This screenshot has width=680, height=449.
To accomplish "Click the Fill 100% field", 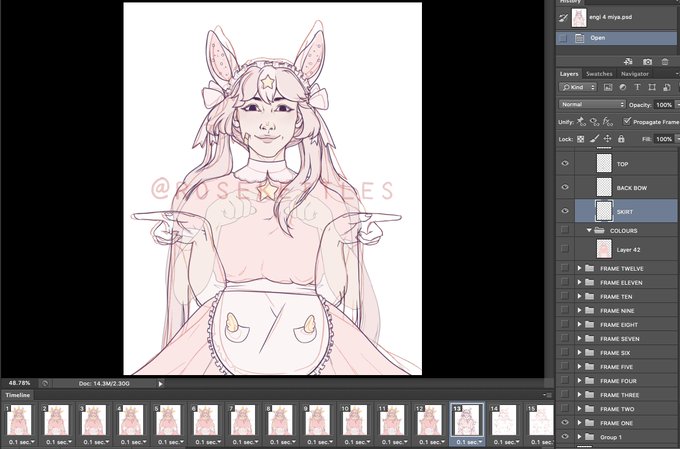I will tap(664, 139).
